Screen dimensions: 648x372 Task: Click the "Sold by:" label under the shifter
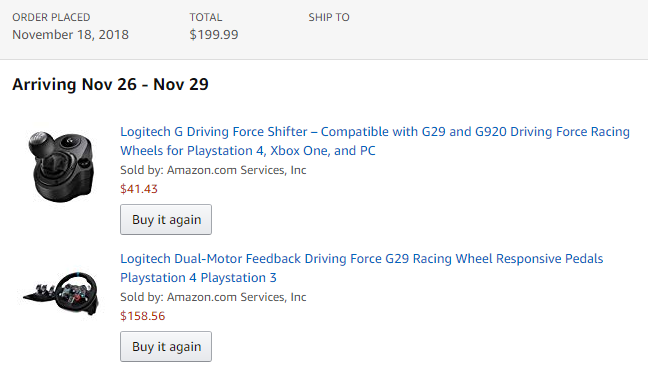[142, 170]
